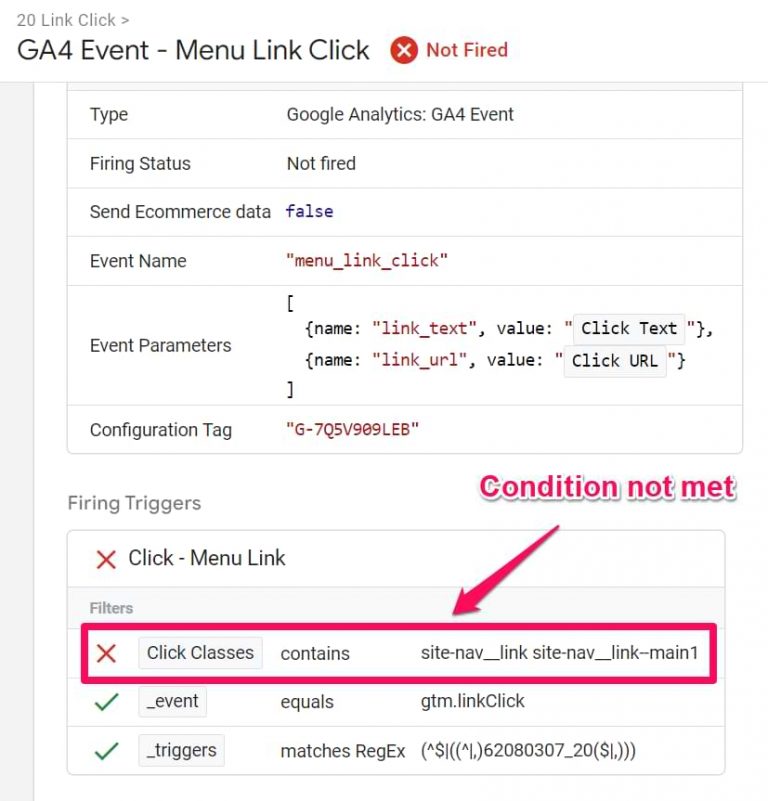The image size is (768, 801).
Task: Click the Click Classes variable chip
Action: (199, 652)
